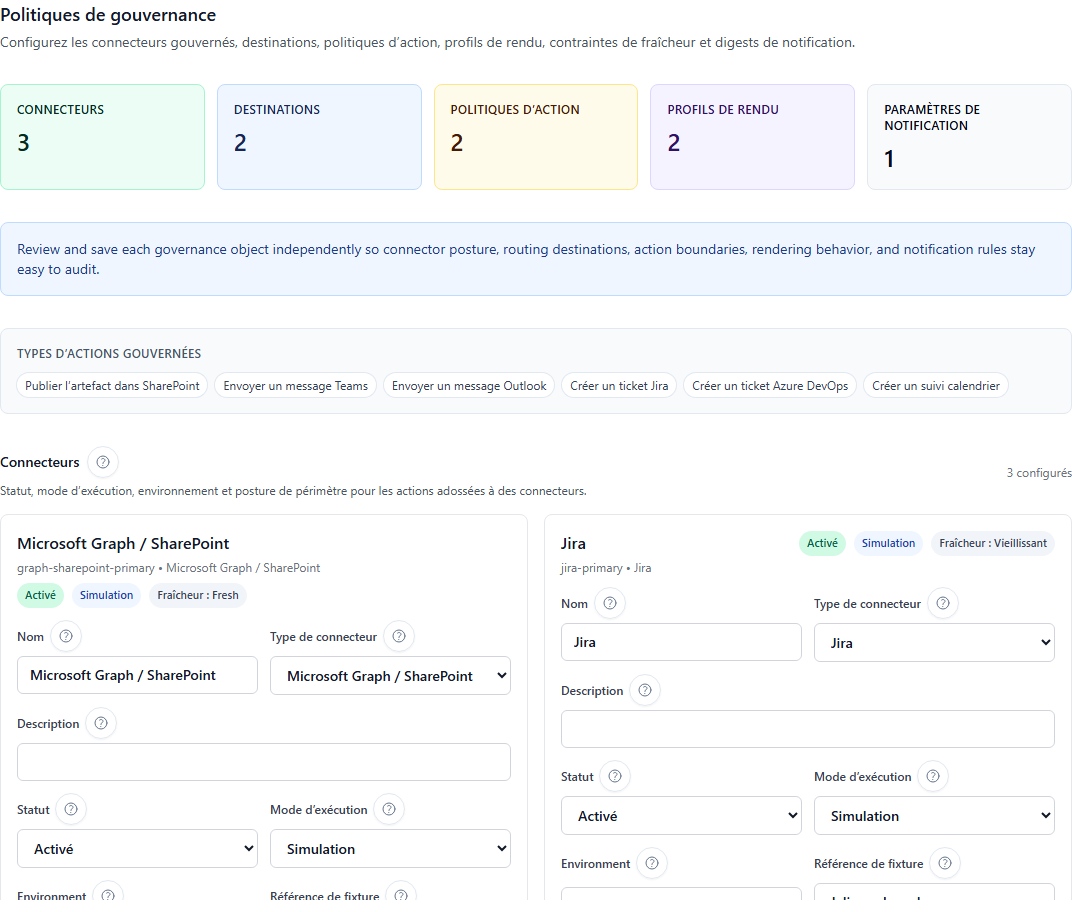Select the Politiques d'action summary card
This screenshot has height=912, width=1072.
point(535,137)
